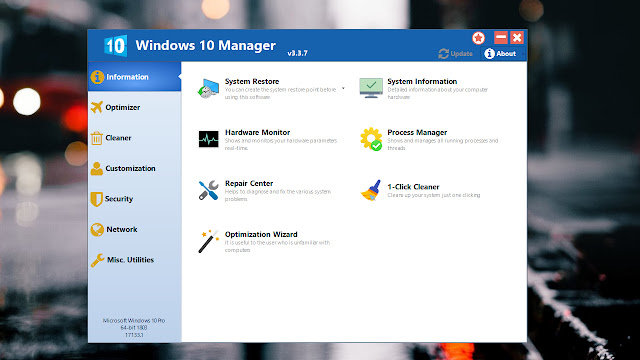
Task: Open the Repair Center tools icon
Action: point(208,190)
